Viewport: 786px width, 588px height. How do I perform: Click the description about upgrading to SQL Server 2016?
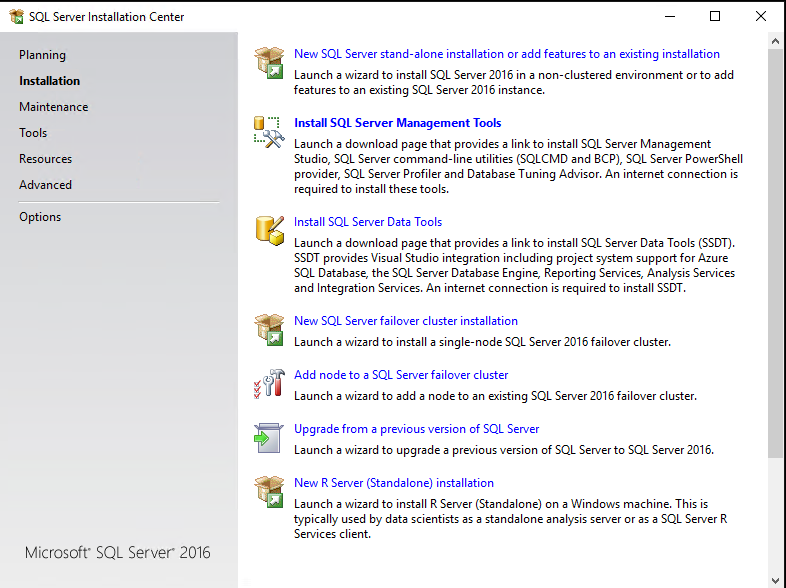pos(504,450)
